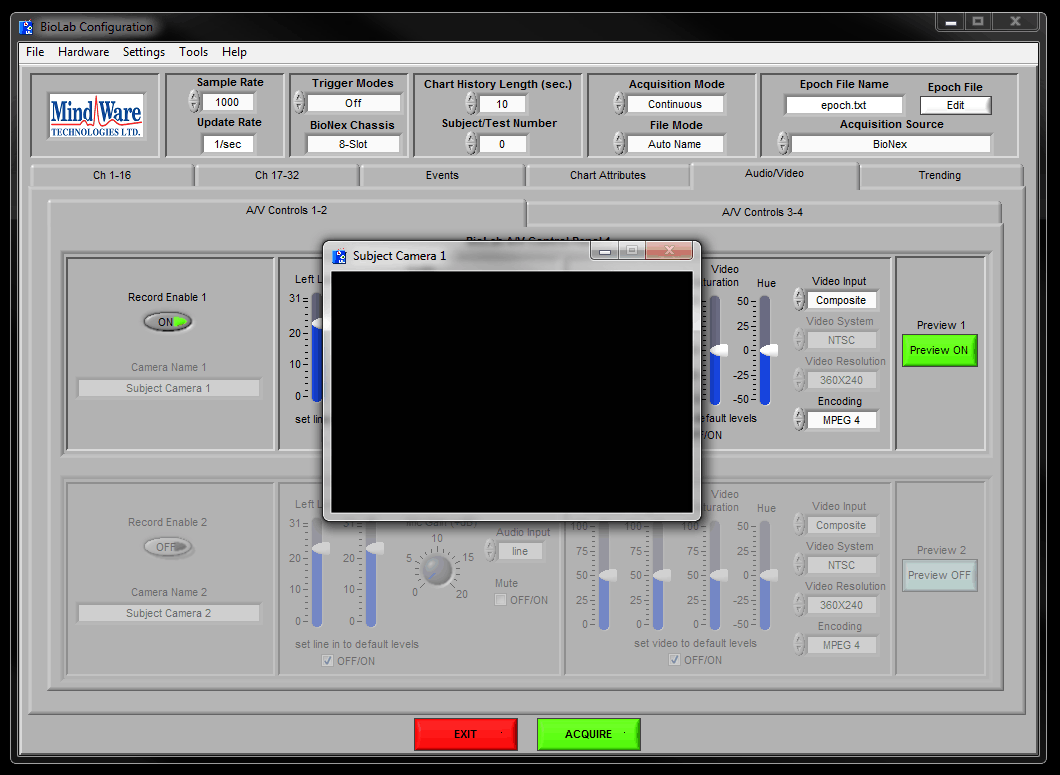Click the Video System NTSC field in panel 1
This screenshot has height=775, width=1060.
[x=841, y=340]
